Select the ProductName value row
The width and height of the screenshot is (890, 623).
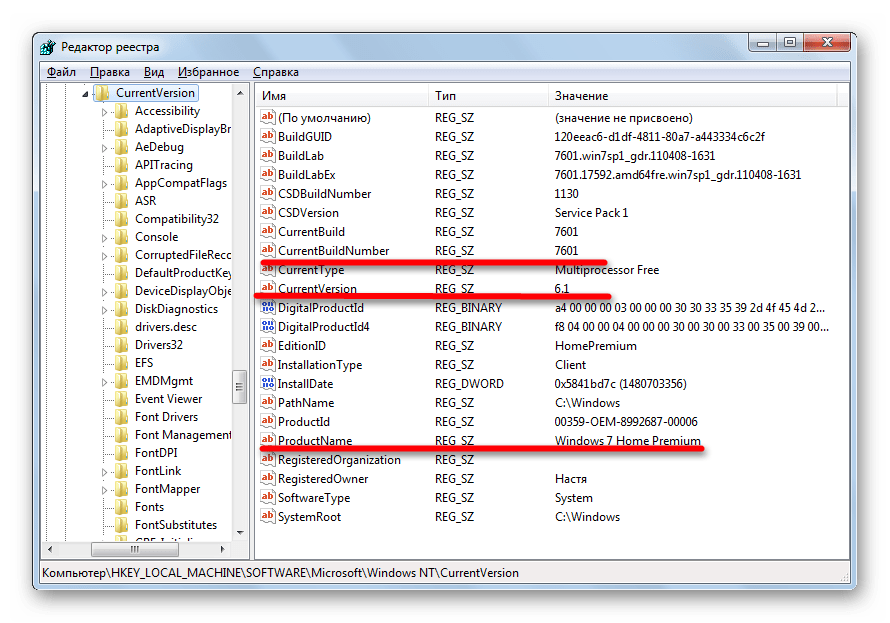[x=552, y=440]
